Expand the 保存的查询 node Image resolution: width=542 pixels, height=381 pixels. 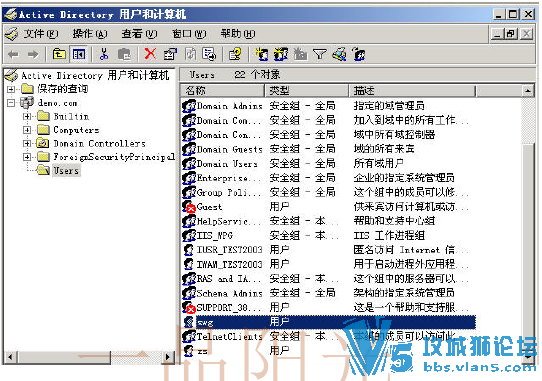pos(11,89)
